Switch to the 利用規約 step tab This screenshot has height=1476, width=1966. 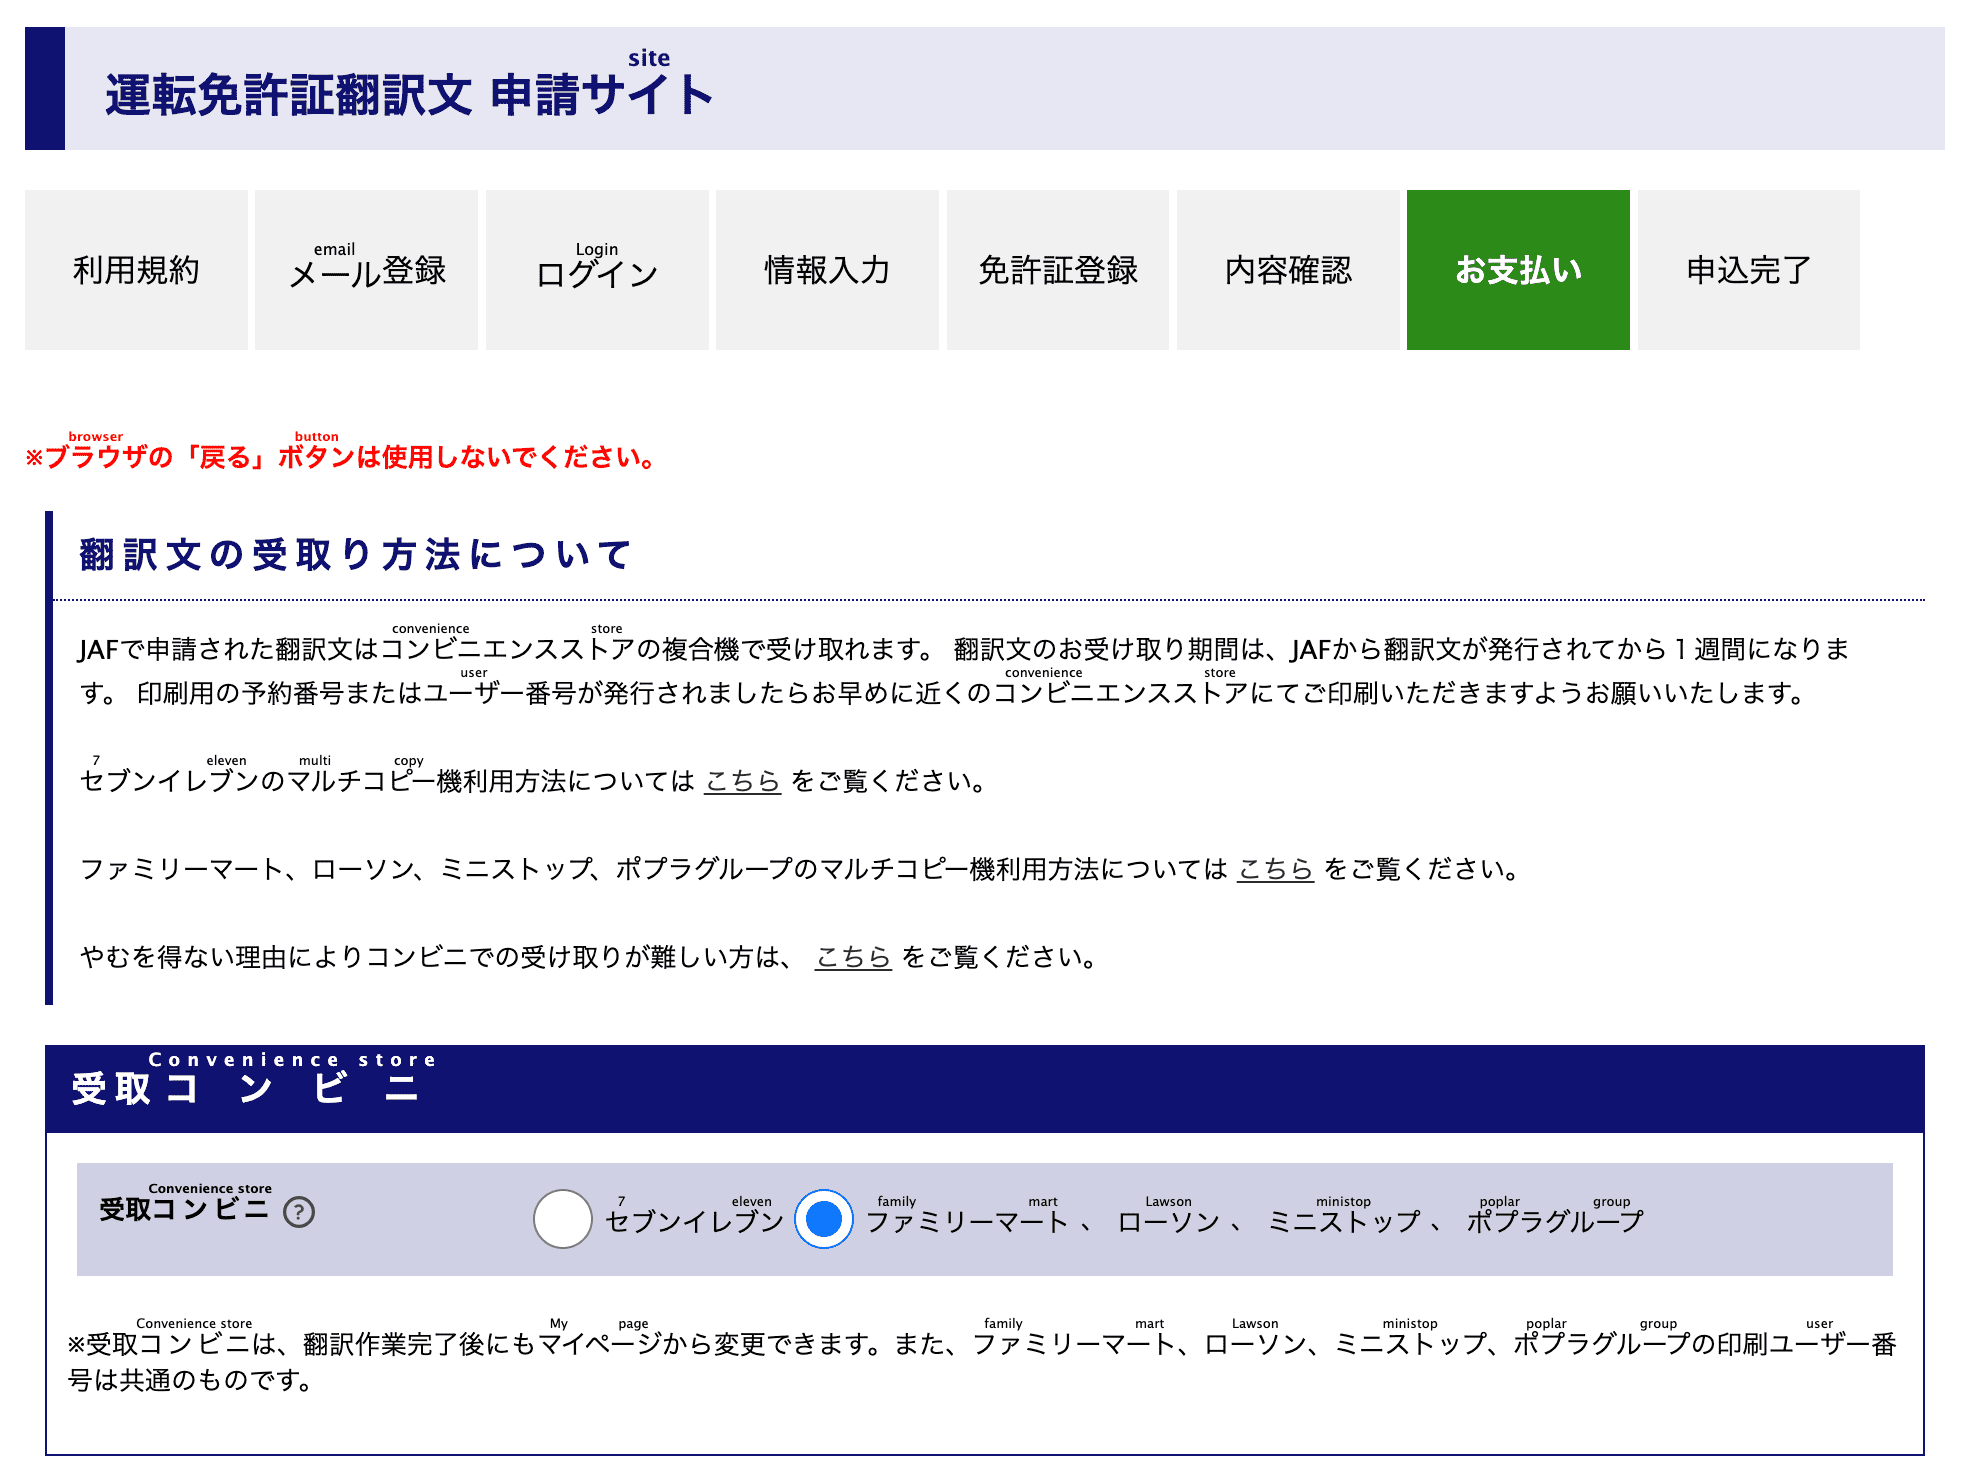[x=137, y=269]
